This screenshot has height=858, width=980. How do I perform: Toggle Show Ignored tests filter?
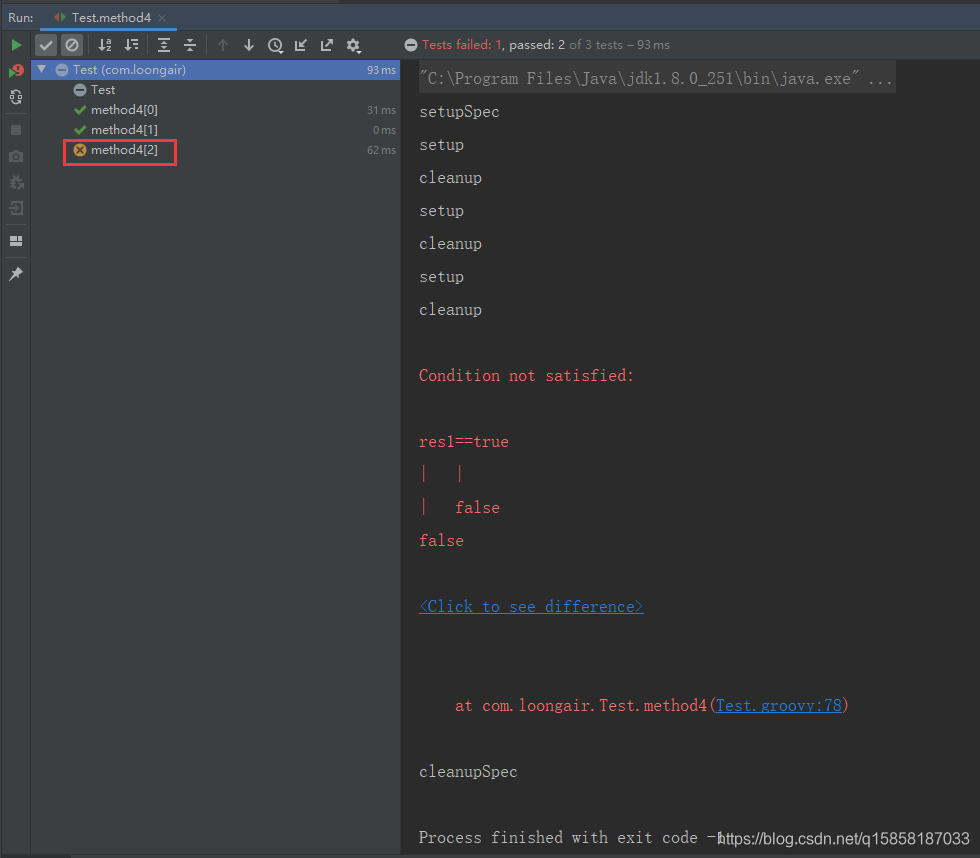(71, 45)
